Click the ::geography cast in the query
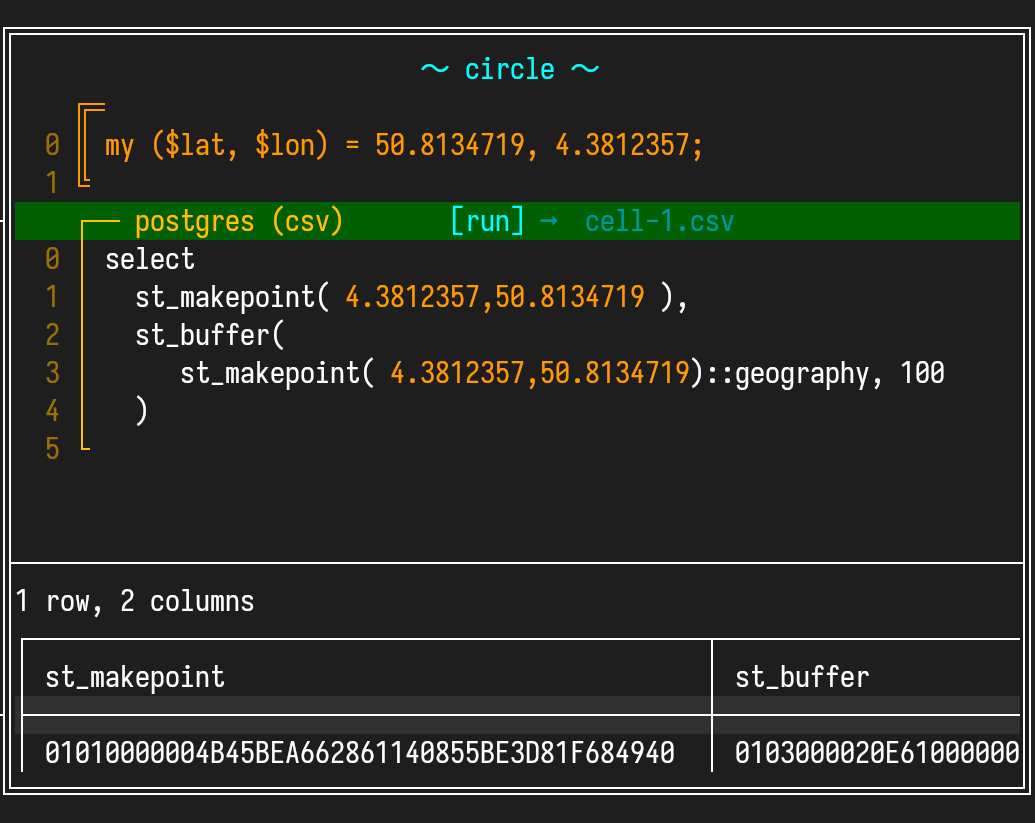1035x823 pixels. (786, 373)
